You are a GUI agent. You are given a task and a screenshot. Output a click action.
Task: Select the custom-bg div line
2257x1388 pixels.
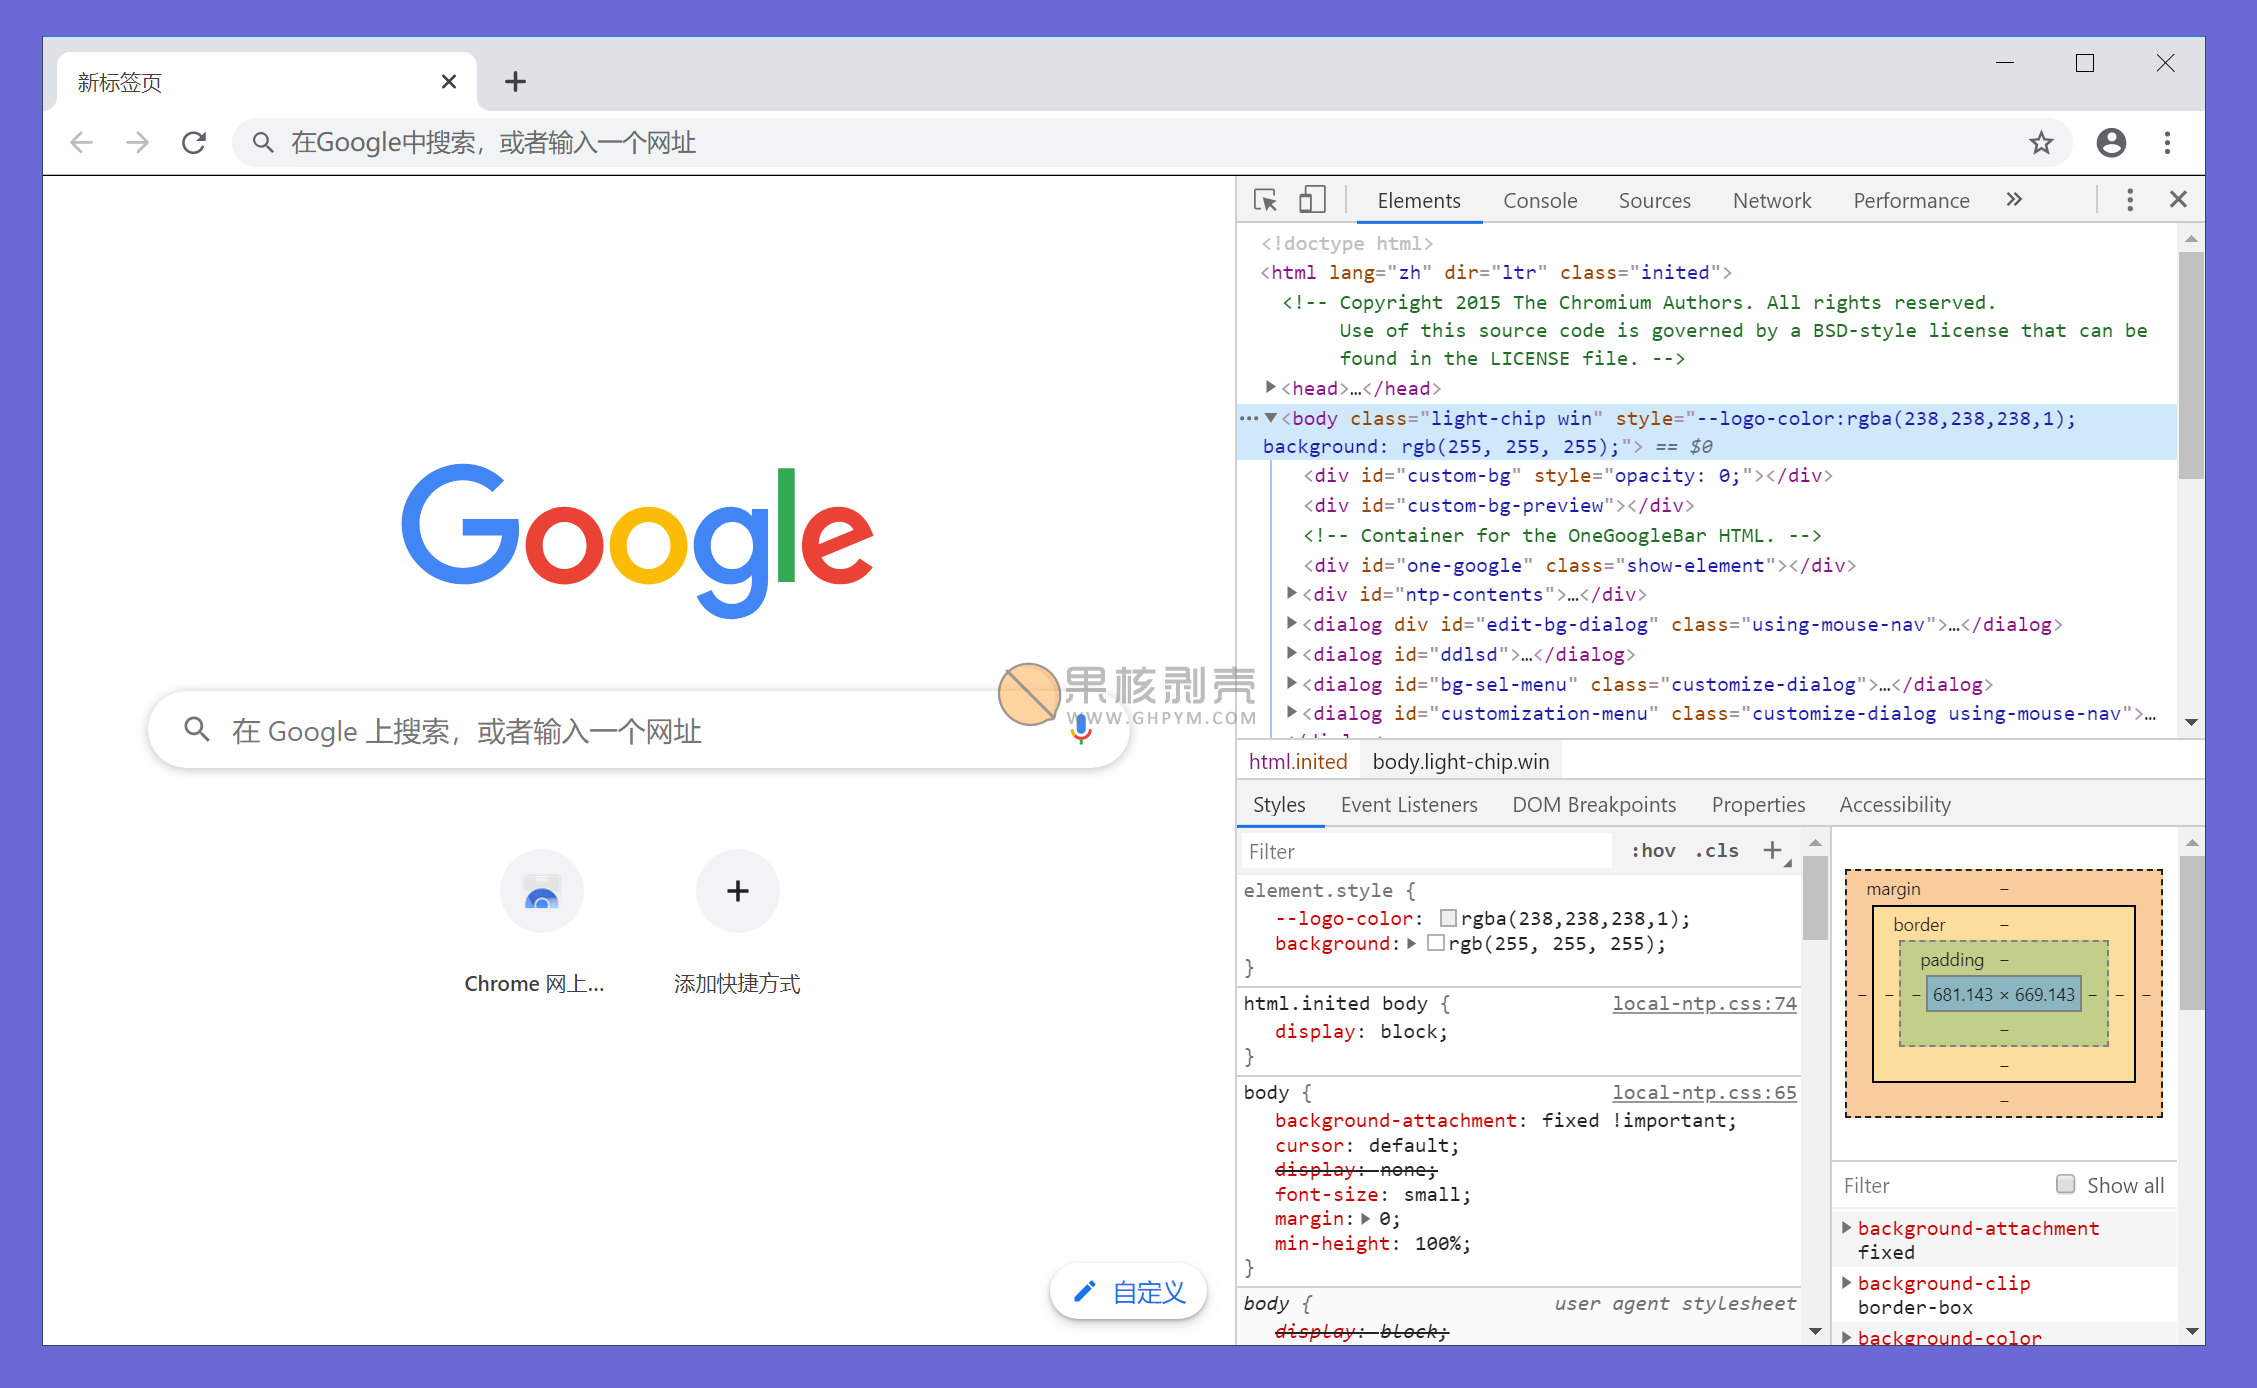point(1568,475)
